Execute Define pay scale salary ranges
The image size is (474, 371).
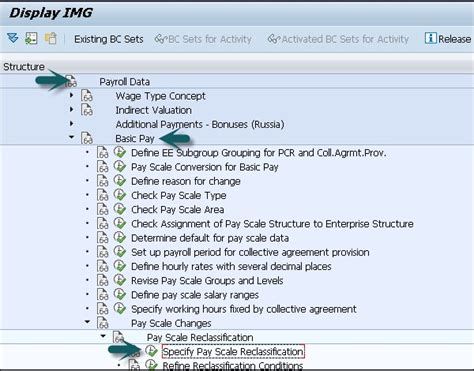(120, 295)
